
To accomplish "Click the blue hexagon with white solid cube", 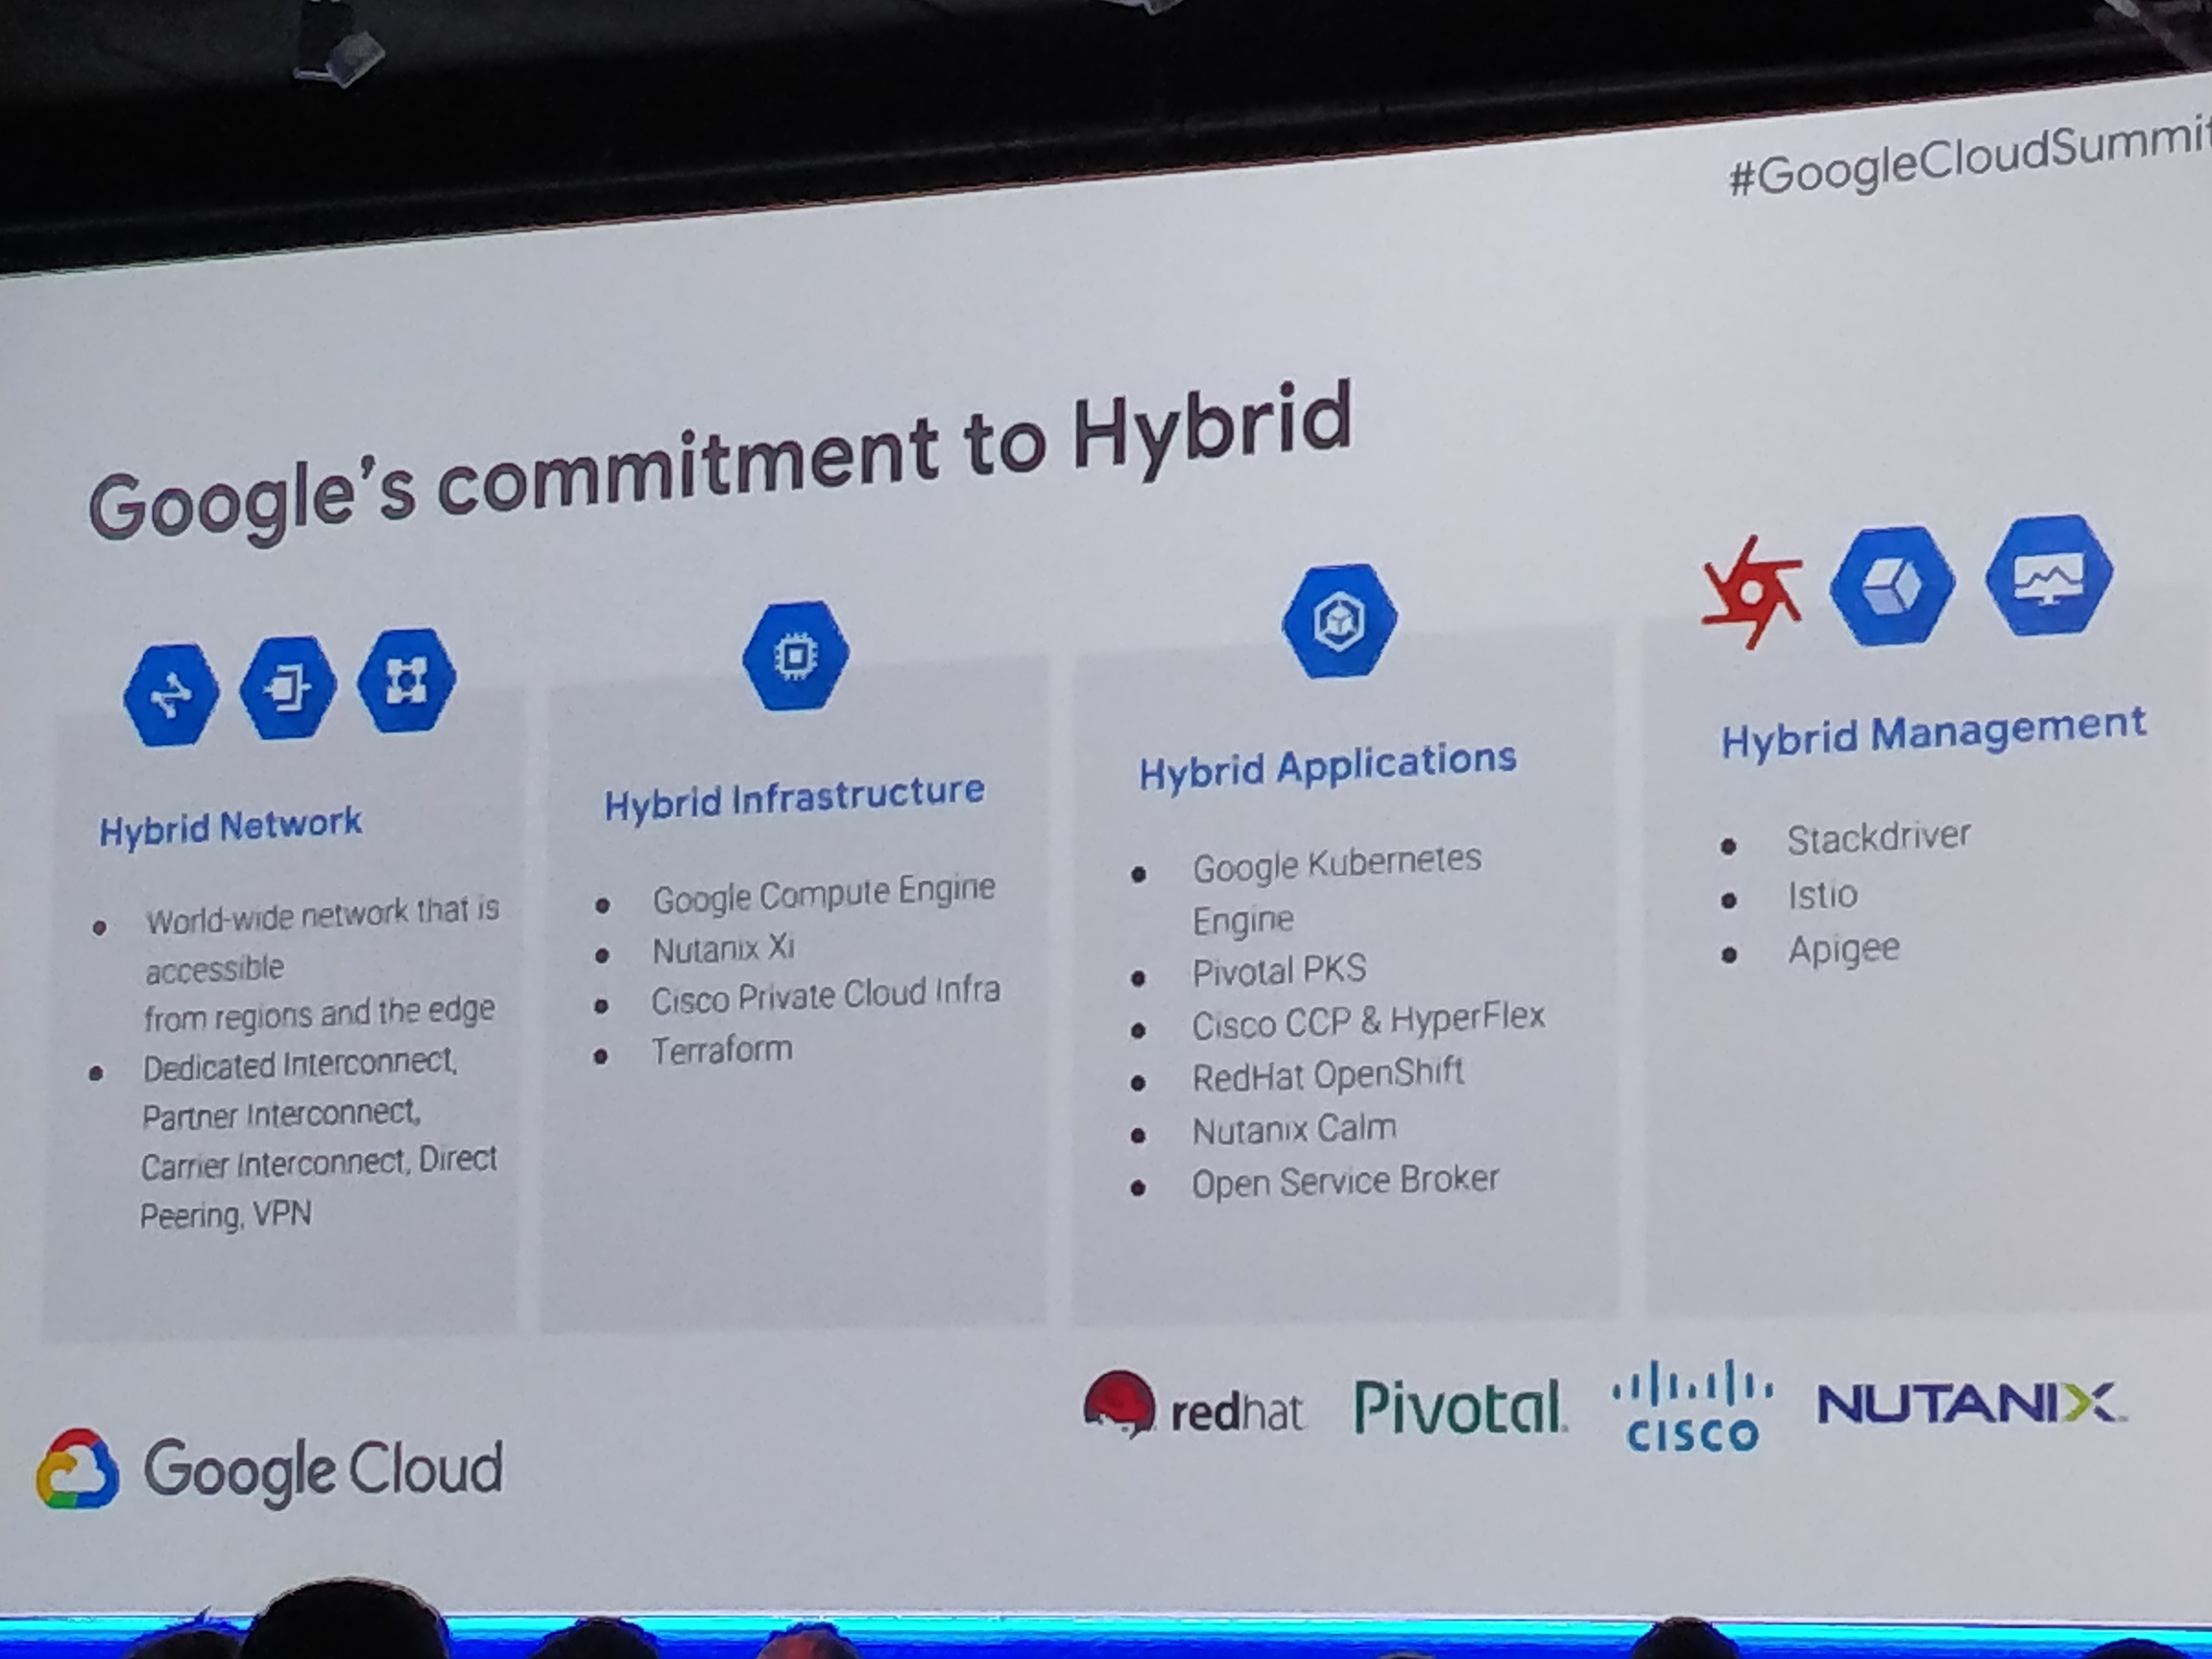I will click(x=1892, y=584).
